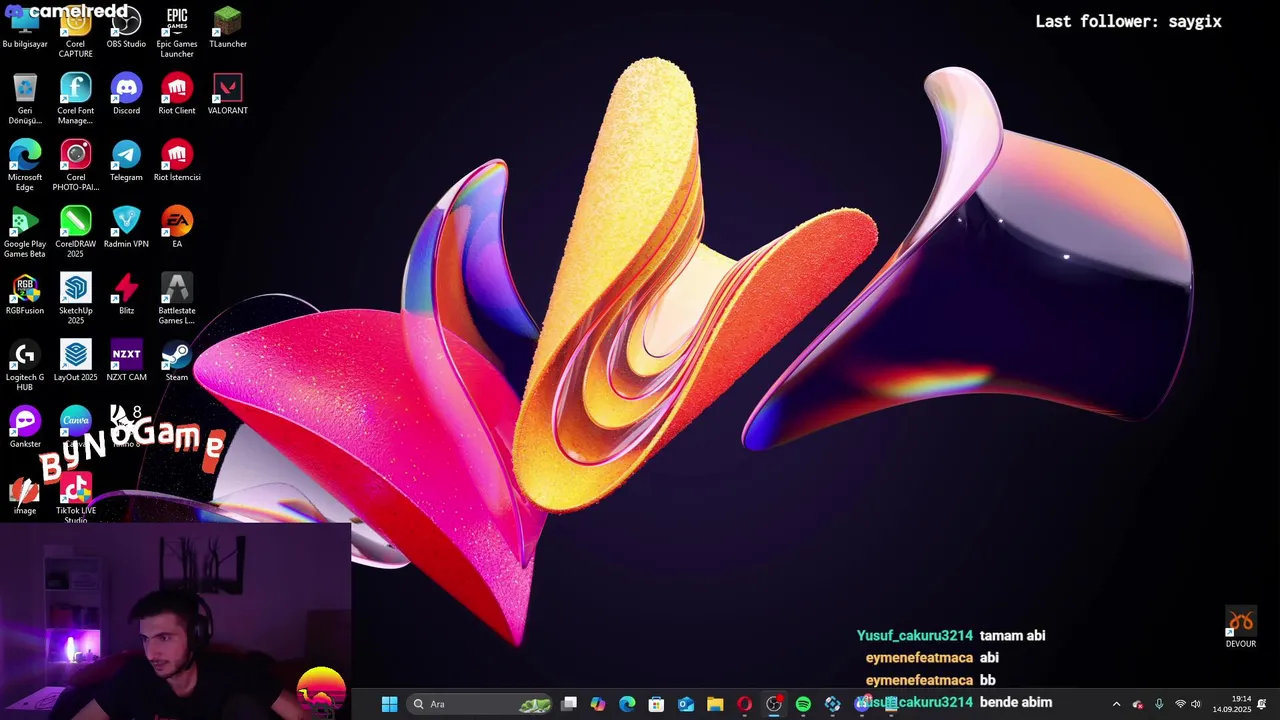Open clock showing 19:14 date
This screenshot has height=720, width=1280.
click(x=1232, y=704)
